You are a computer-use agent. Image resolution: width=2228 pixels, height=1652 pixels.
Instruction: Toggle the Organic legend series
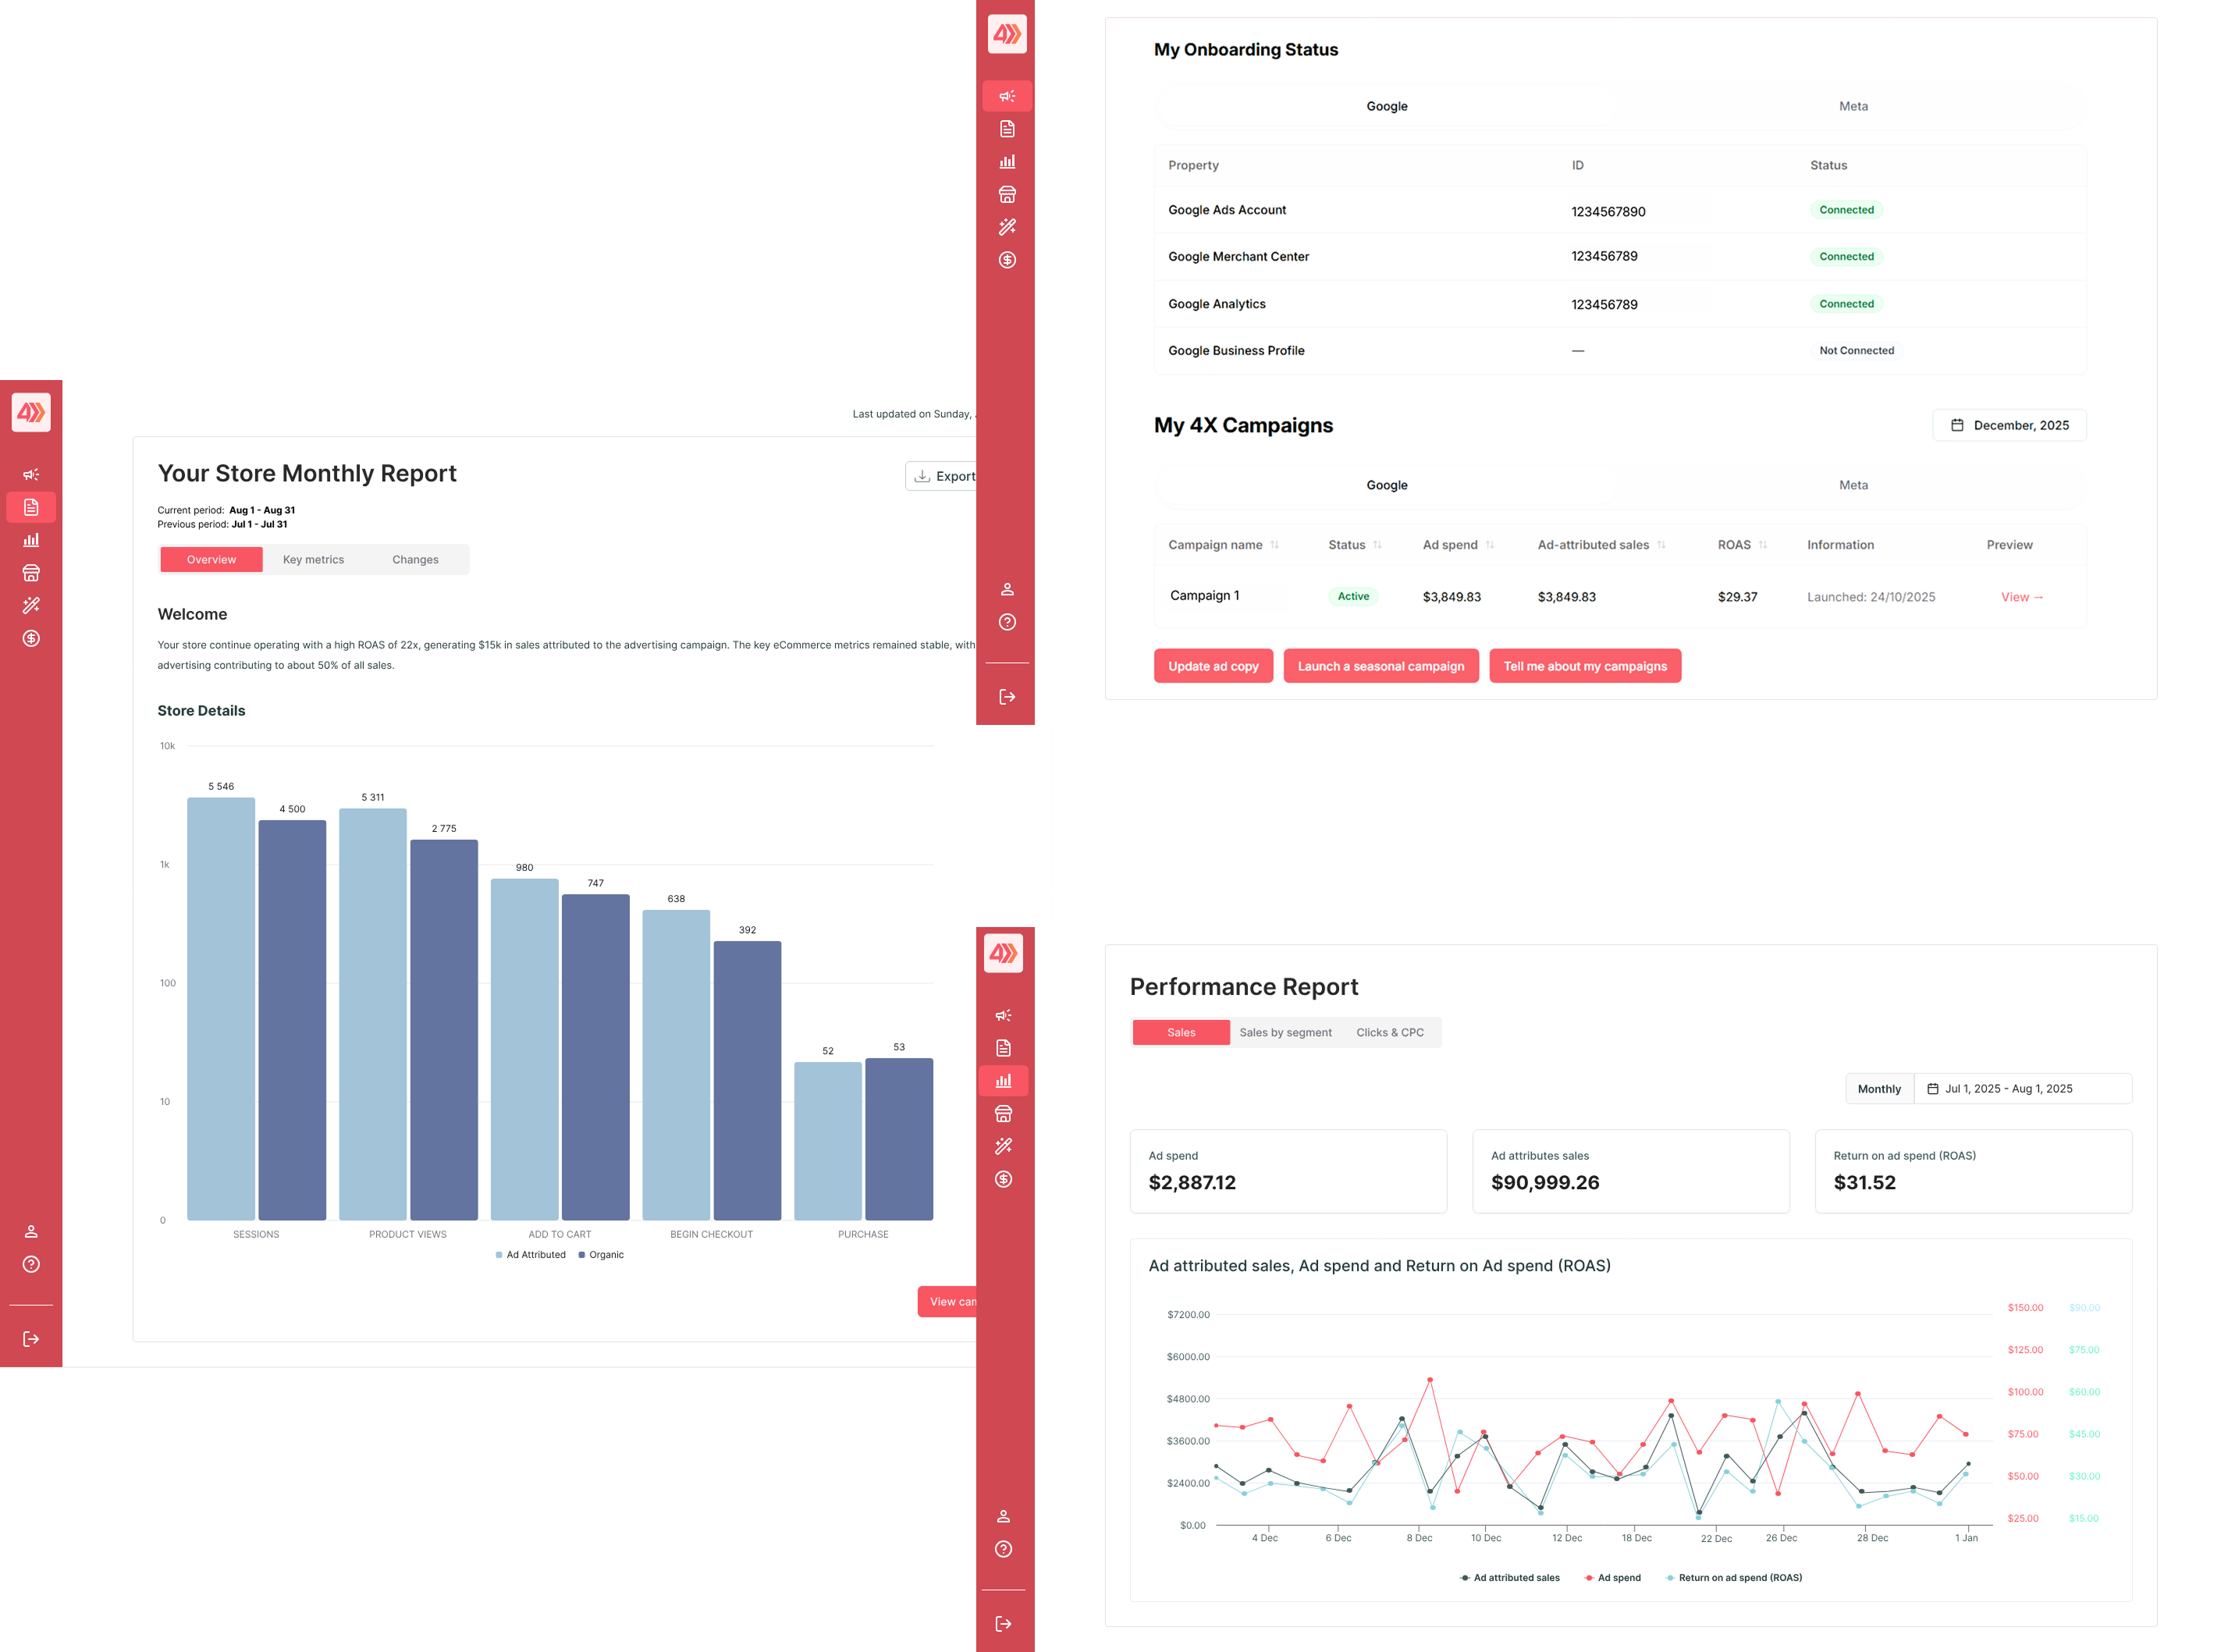click(x=601, y=1255)
